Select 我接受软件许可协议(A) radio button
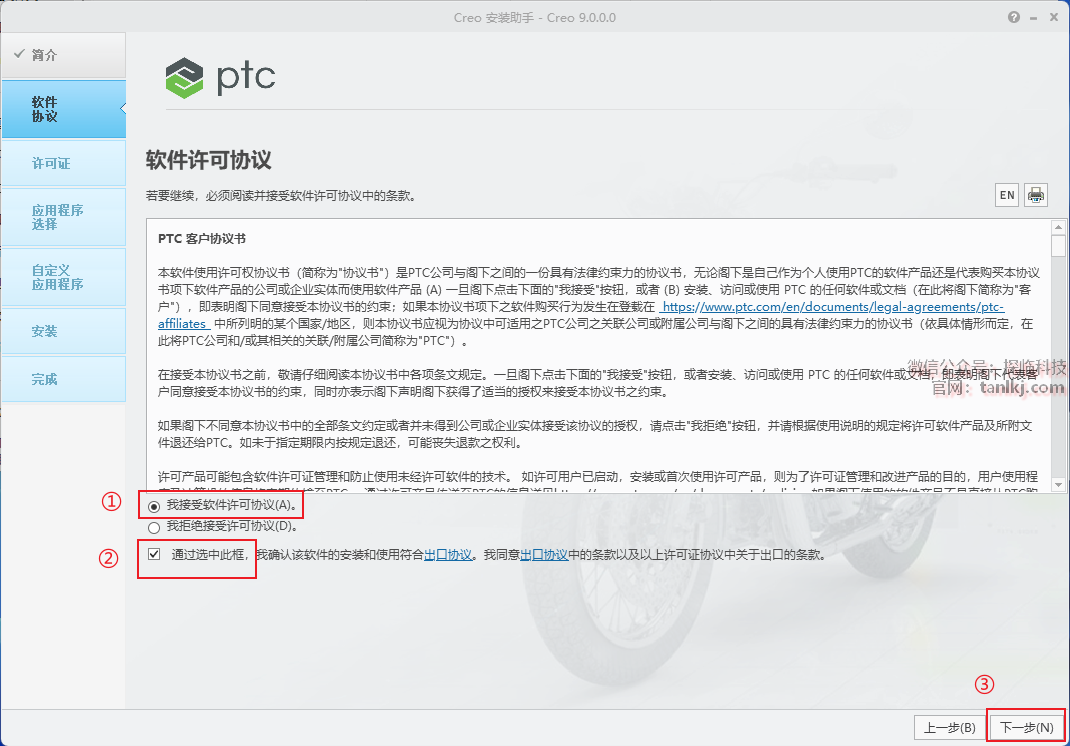Screen dimensions: 1070x746 (154, 506)
